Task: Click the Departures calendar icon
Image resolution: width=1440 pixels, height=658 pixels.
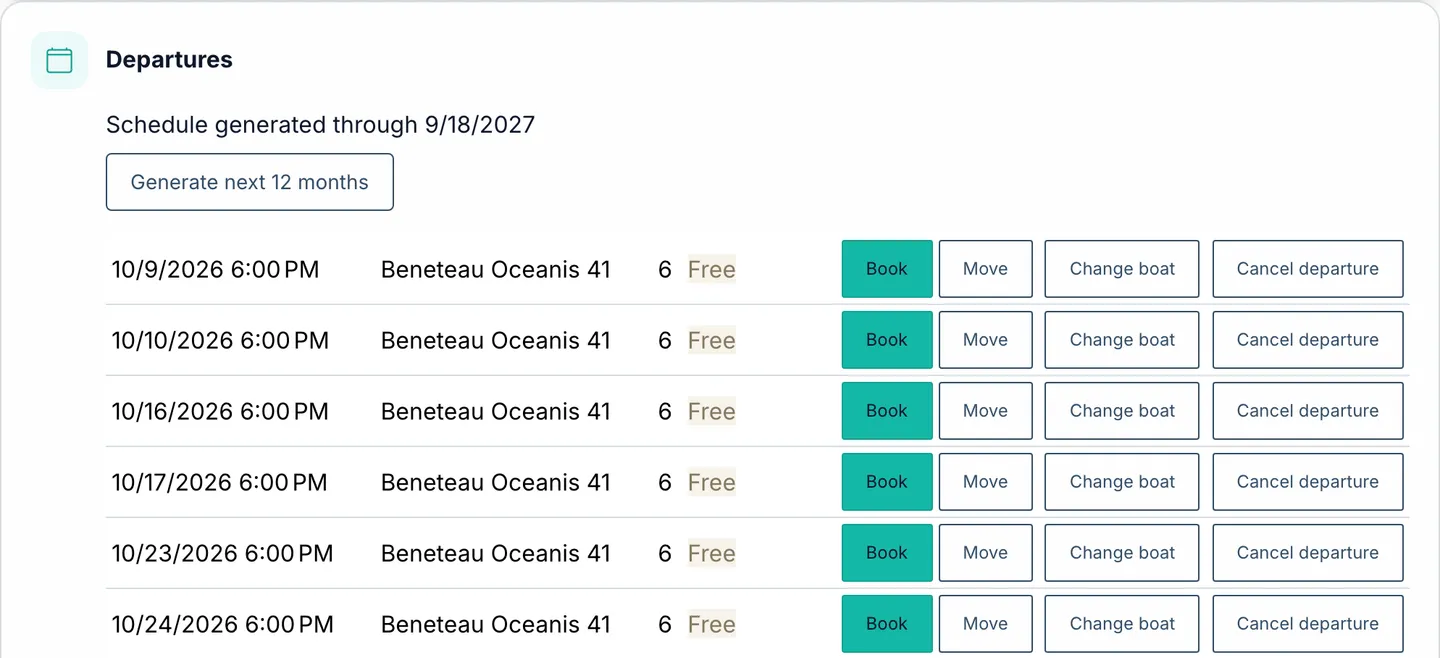Action: click(x=60, y=60)
